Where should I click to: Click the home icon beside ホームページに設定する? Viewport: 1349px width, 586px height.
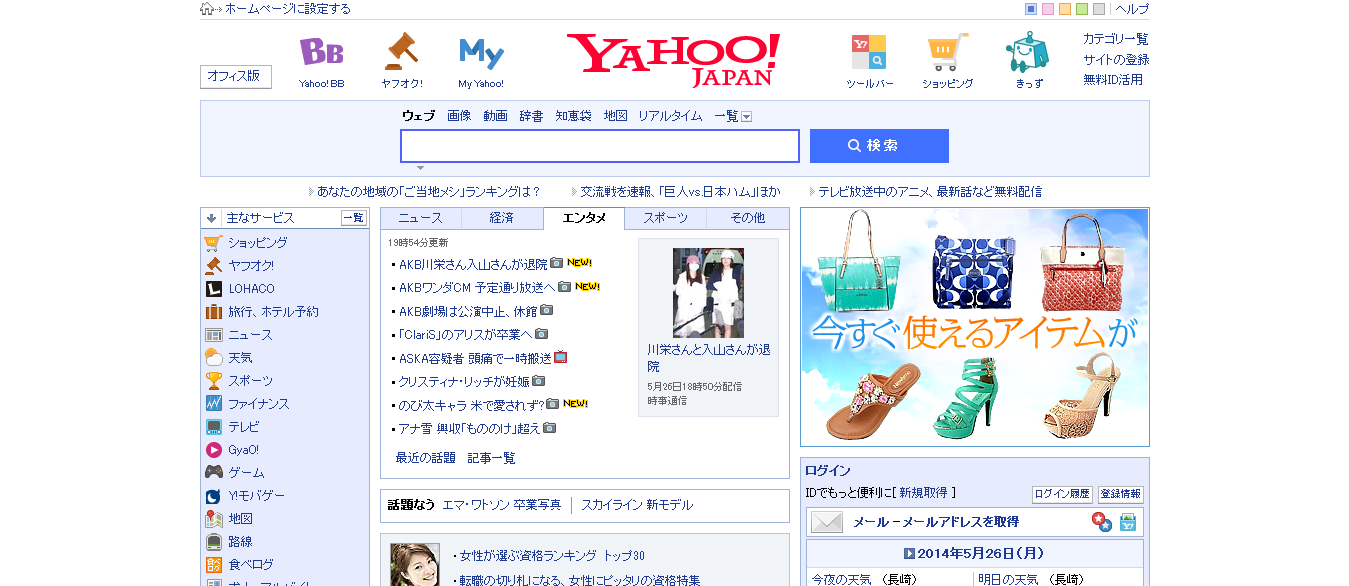coord(207,9)
